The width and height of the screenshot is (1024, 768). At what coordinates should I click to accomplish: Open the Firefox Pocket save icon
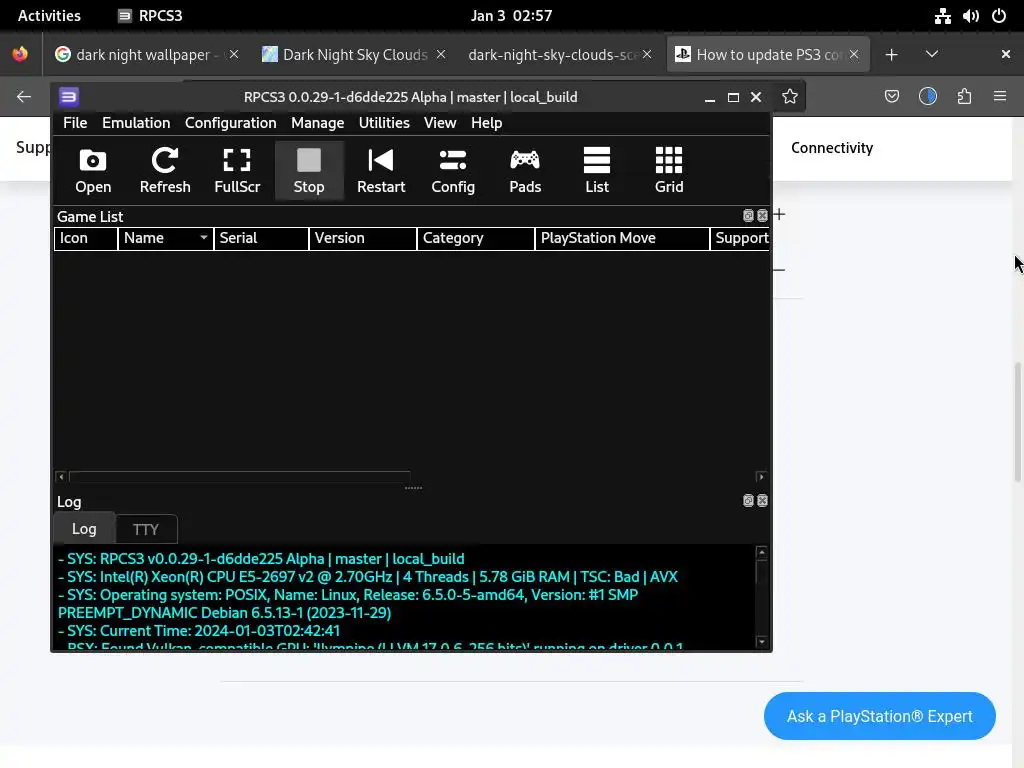(x=891, y=97)
